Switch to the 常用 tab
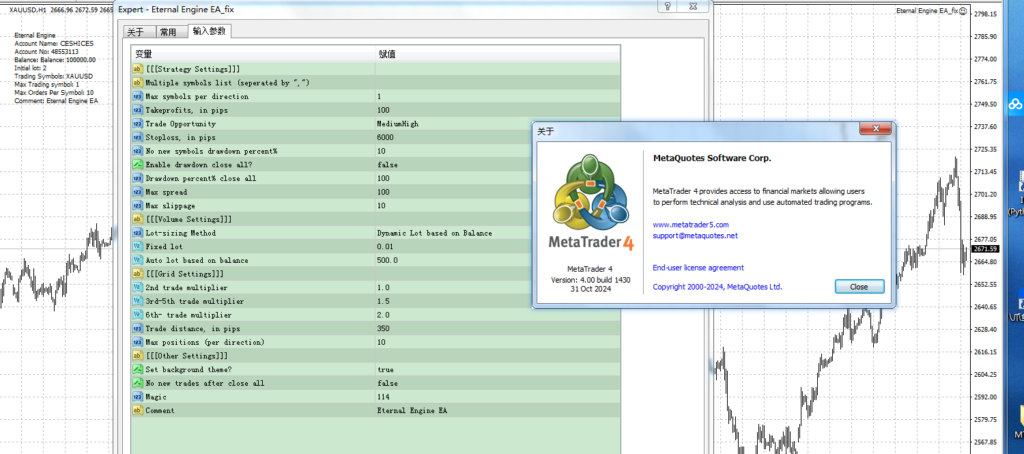Screen dimensions: 1024x454 pos(168,32)
